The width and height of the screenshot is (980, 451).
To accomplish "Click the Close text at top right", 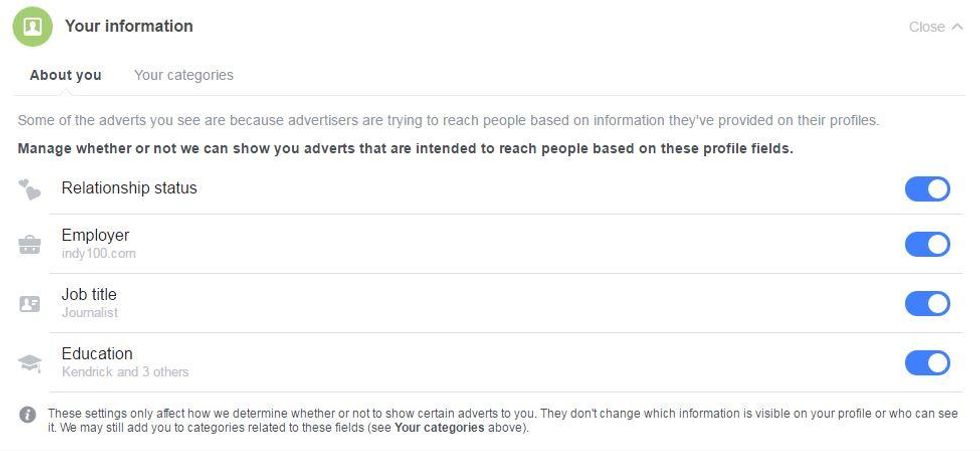I will tap(927, 27).
